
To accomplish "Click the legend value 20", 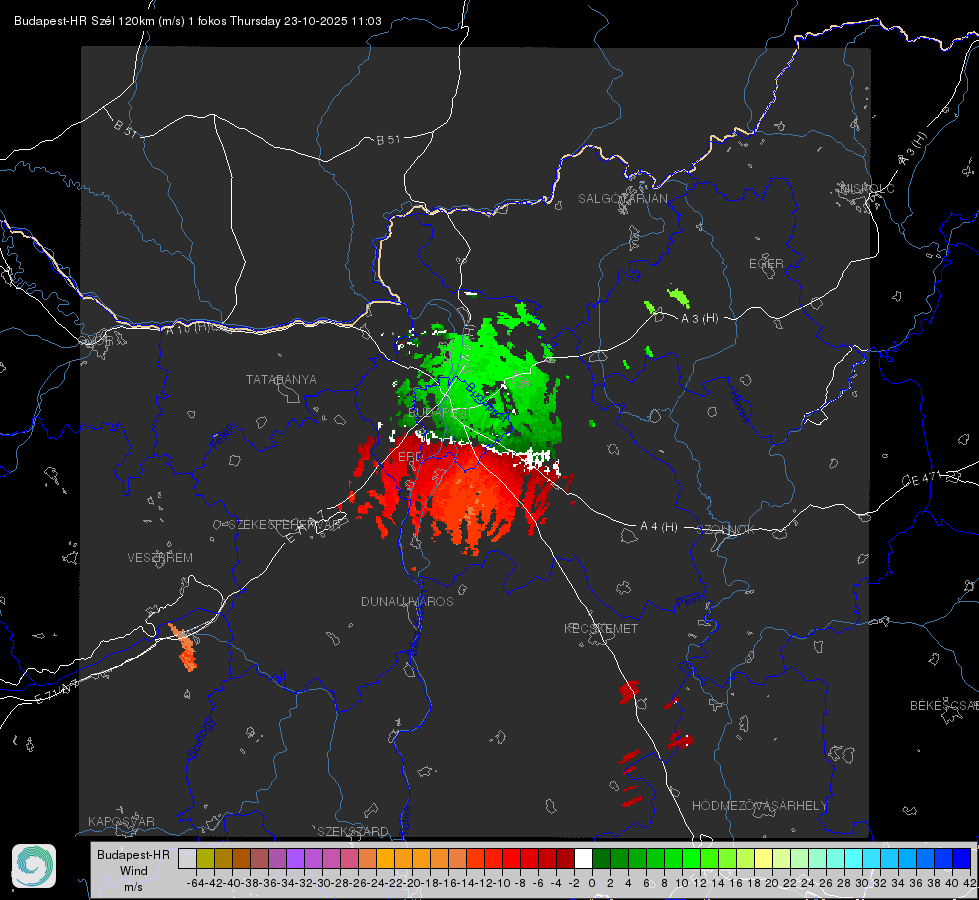I will (x=772, y=883).
